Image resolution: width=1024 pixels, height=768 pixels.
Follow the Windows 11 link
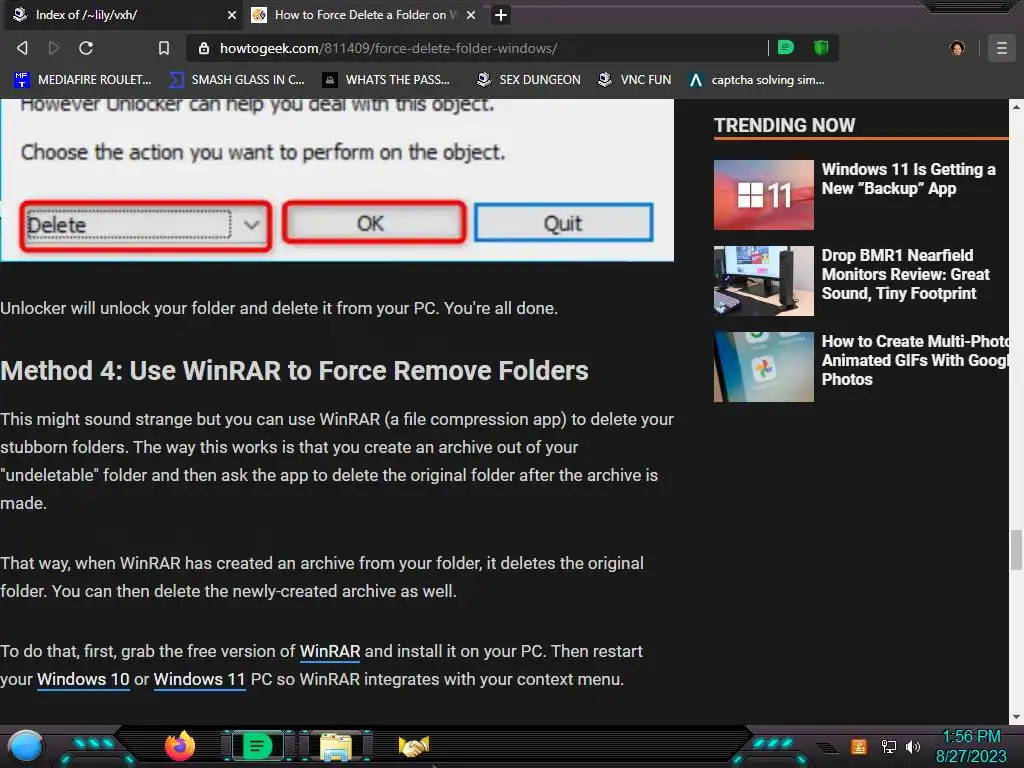pos(199,680)
